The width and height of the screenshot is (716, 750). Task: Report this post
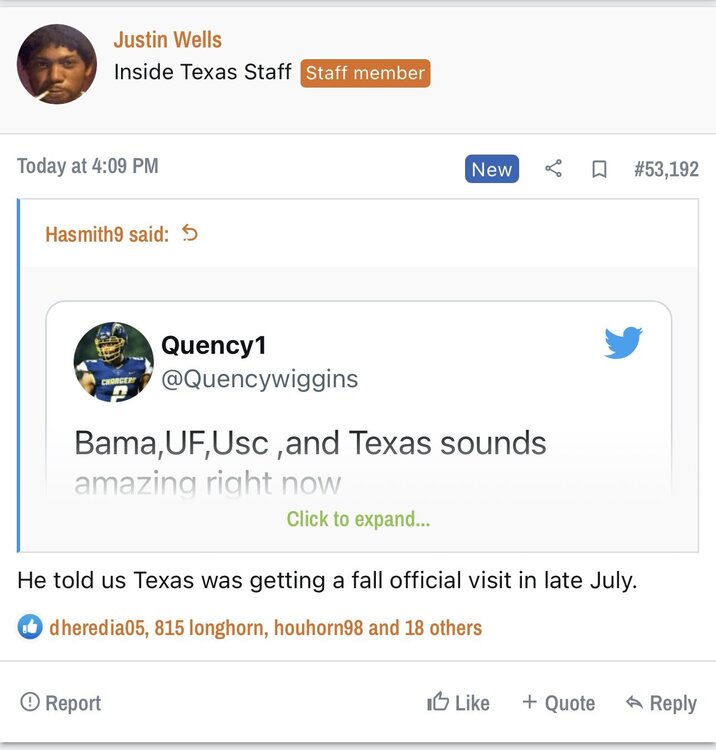pos(61,703)
